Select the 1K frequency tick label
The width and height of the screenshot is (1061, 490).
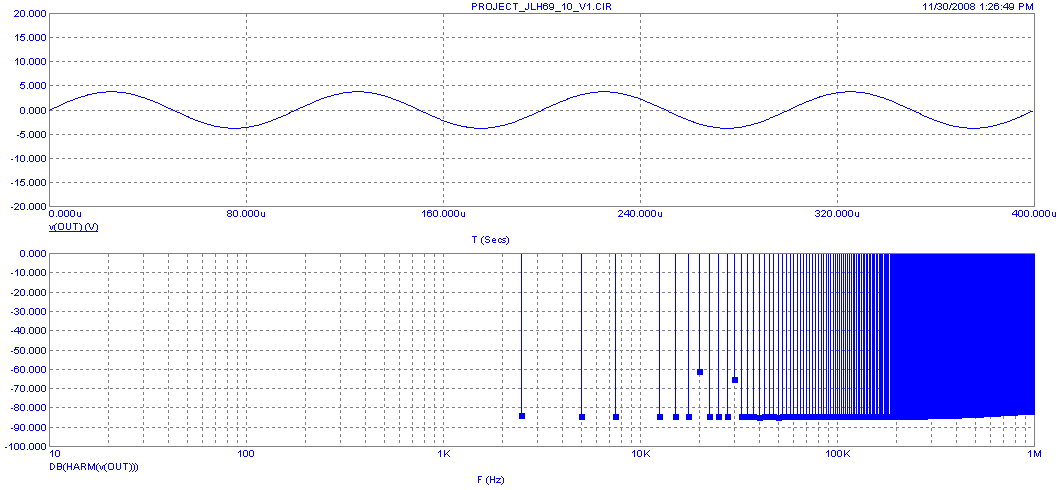(x=443, y=454)
